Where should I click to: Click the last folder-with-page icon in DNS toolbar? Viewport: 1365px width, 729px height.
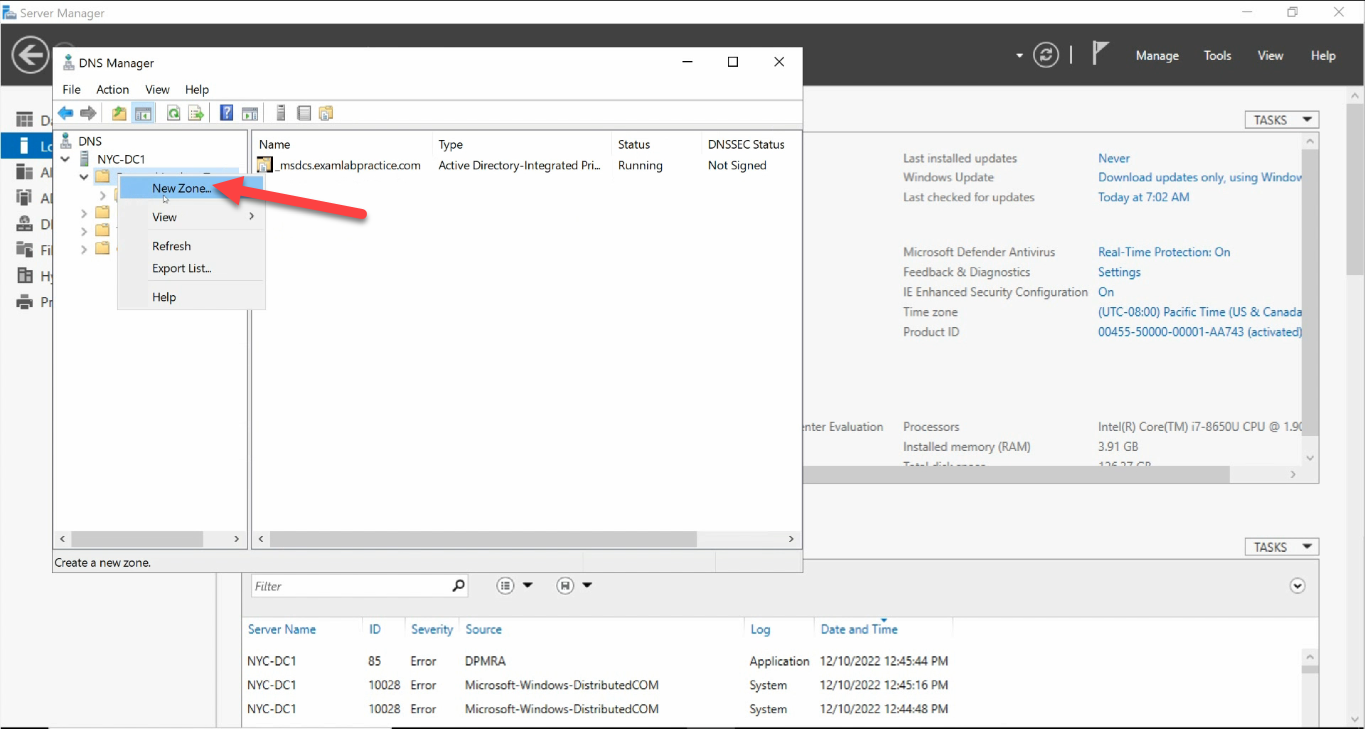point(326,113)
